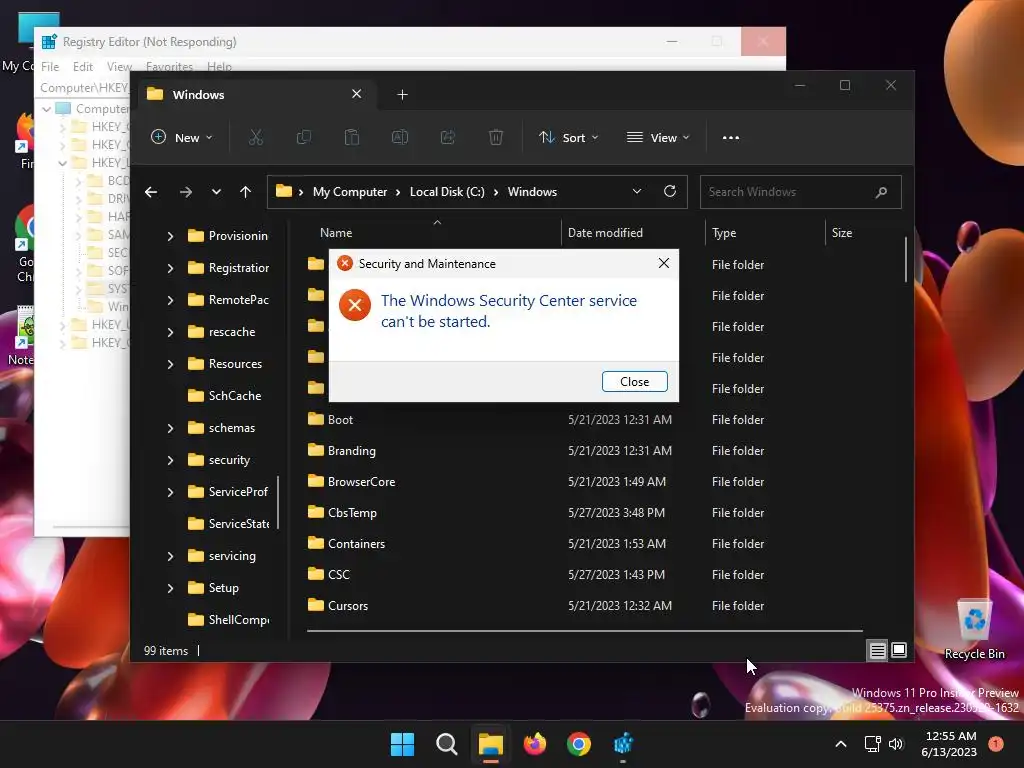Screen dimensions: 1024x768
Task: Click the Delete trash icon in Explorer toolbar
Action: point(496,138)
